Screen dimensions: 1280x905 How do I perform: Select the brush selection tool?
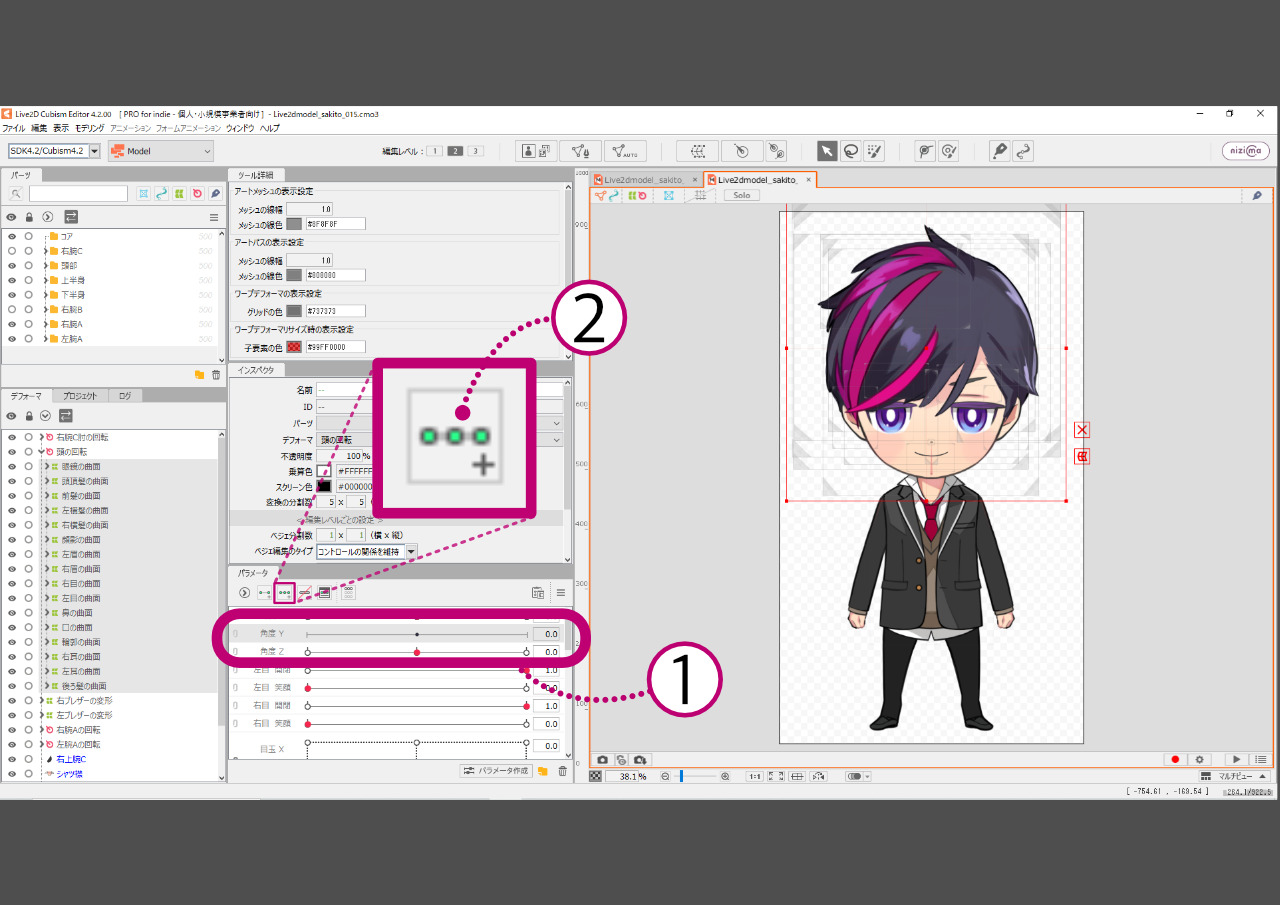[x=874, y=151]
